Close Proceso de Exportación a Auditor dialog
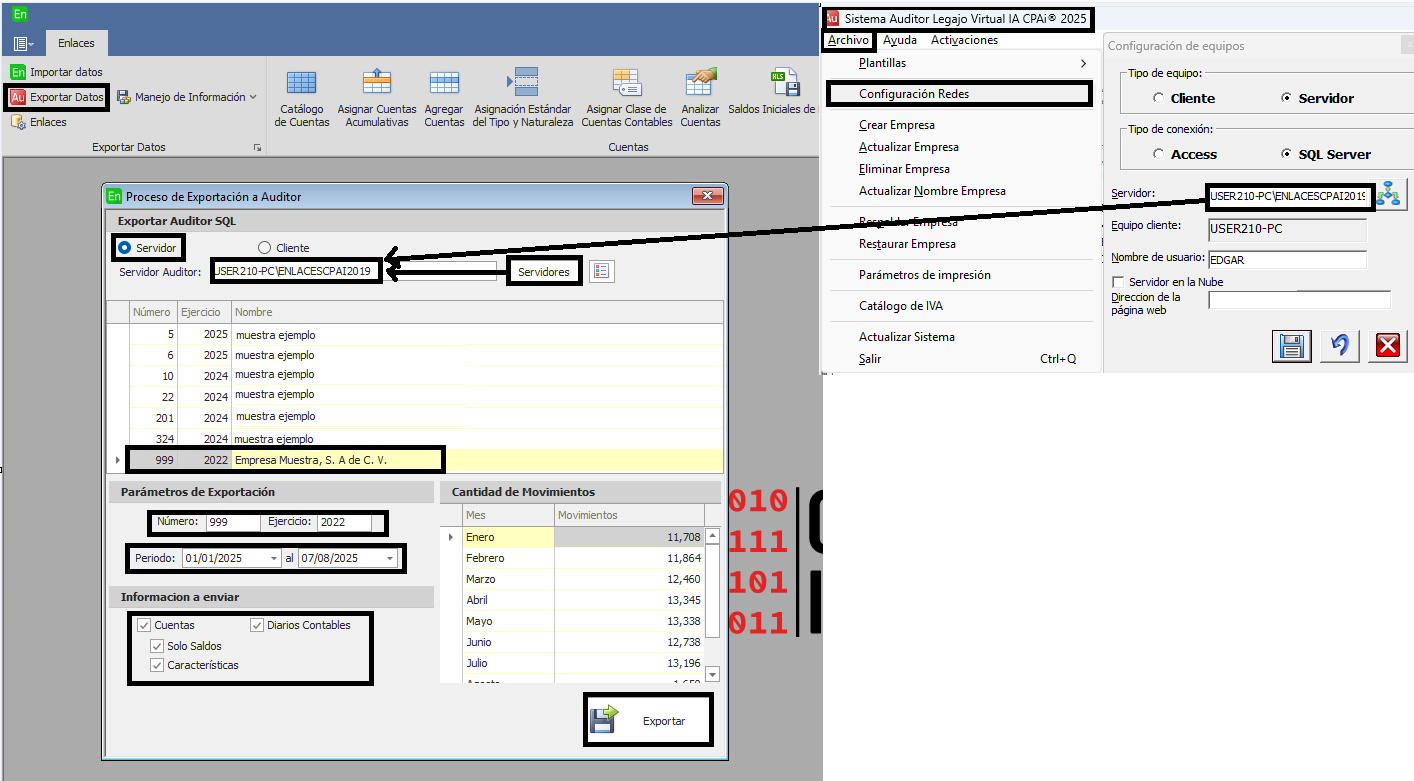The image size is (1414, 781). click(707, 196)
